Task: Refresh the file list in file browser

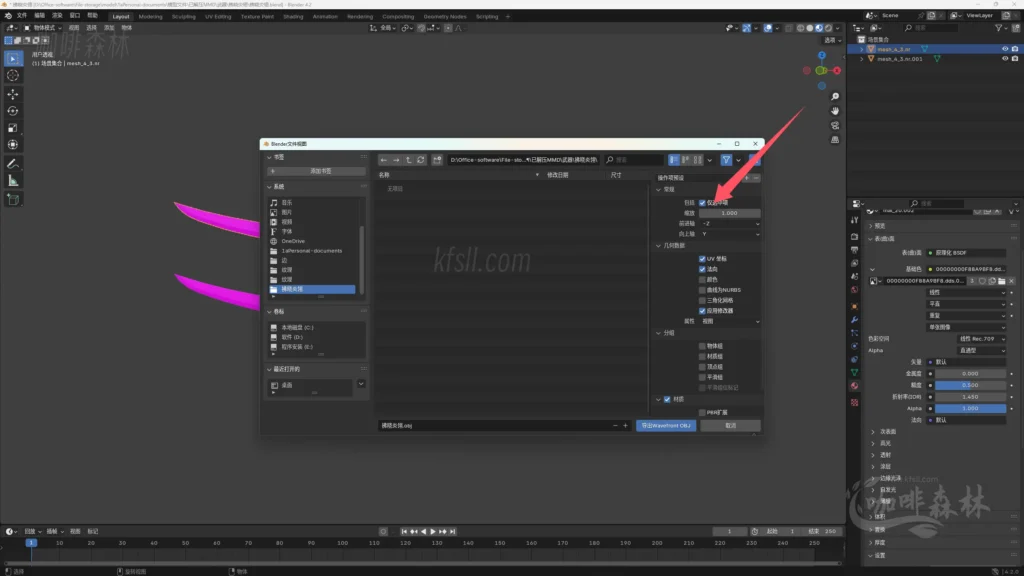Action: 421,160
